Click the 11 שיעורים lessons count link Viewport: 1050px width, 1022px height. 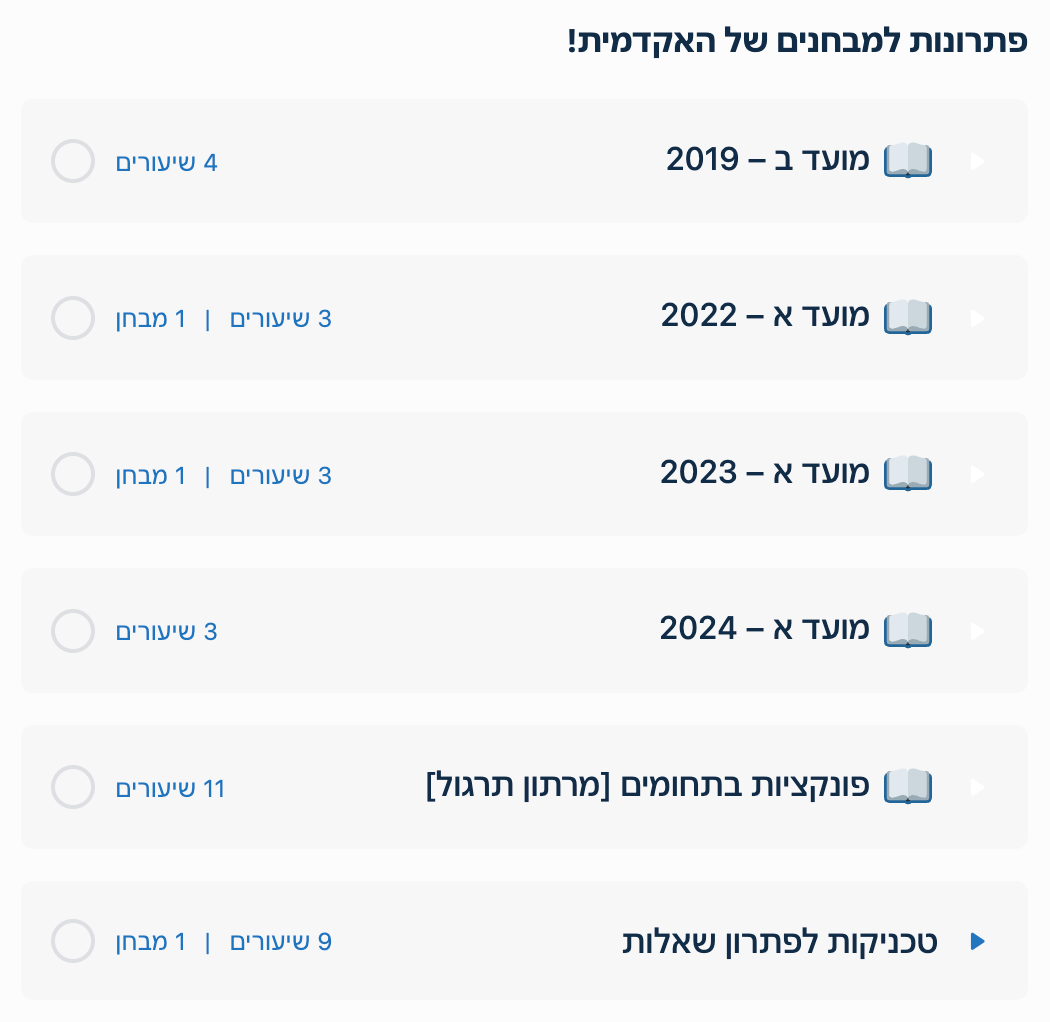click(x=170, y=789)
